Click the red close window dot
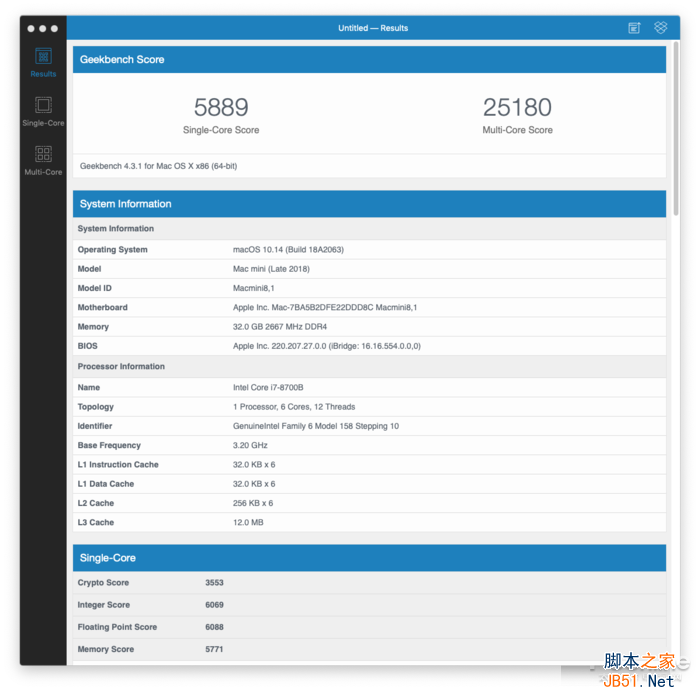The height and width of the screenshot is (690, 700). click(x=31, y=29)
